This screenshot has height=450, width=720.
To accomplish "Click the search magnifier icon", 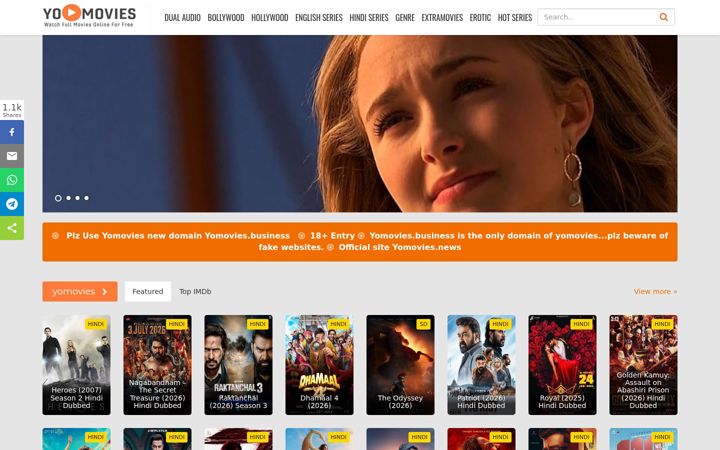I will (x=664, y=17).
